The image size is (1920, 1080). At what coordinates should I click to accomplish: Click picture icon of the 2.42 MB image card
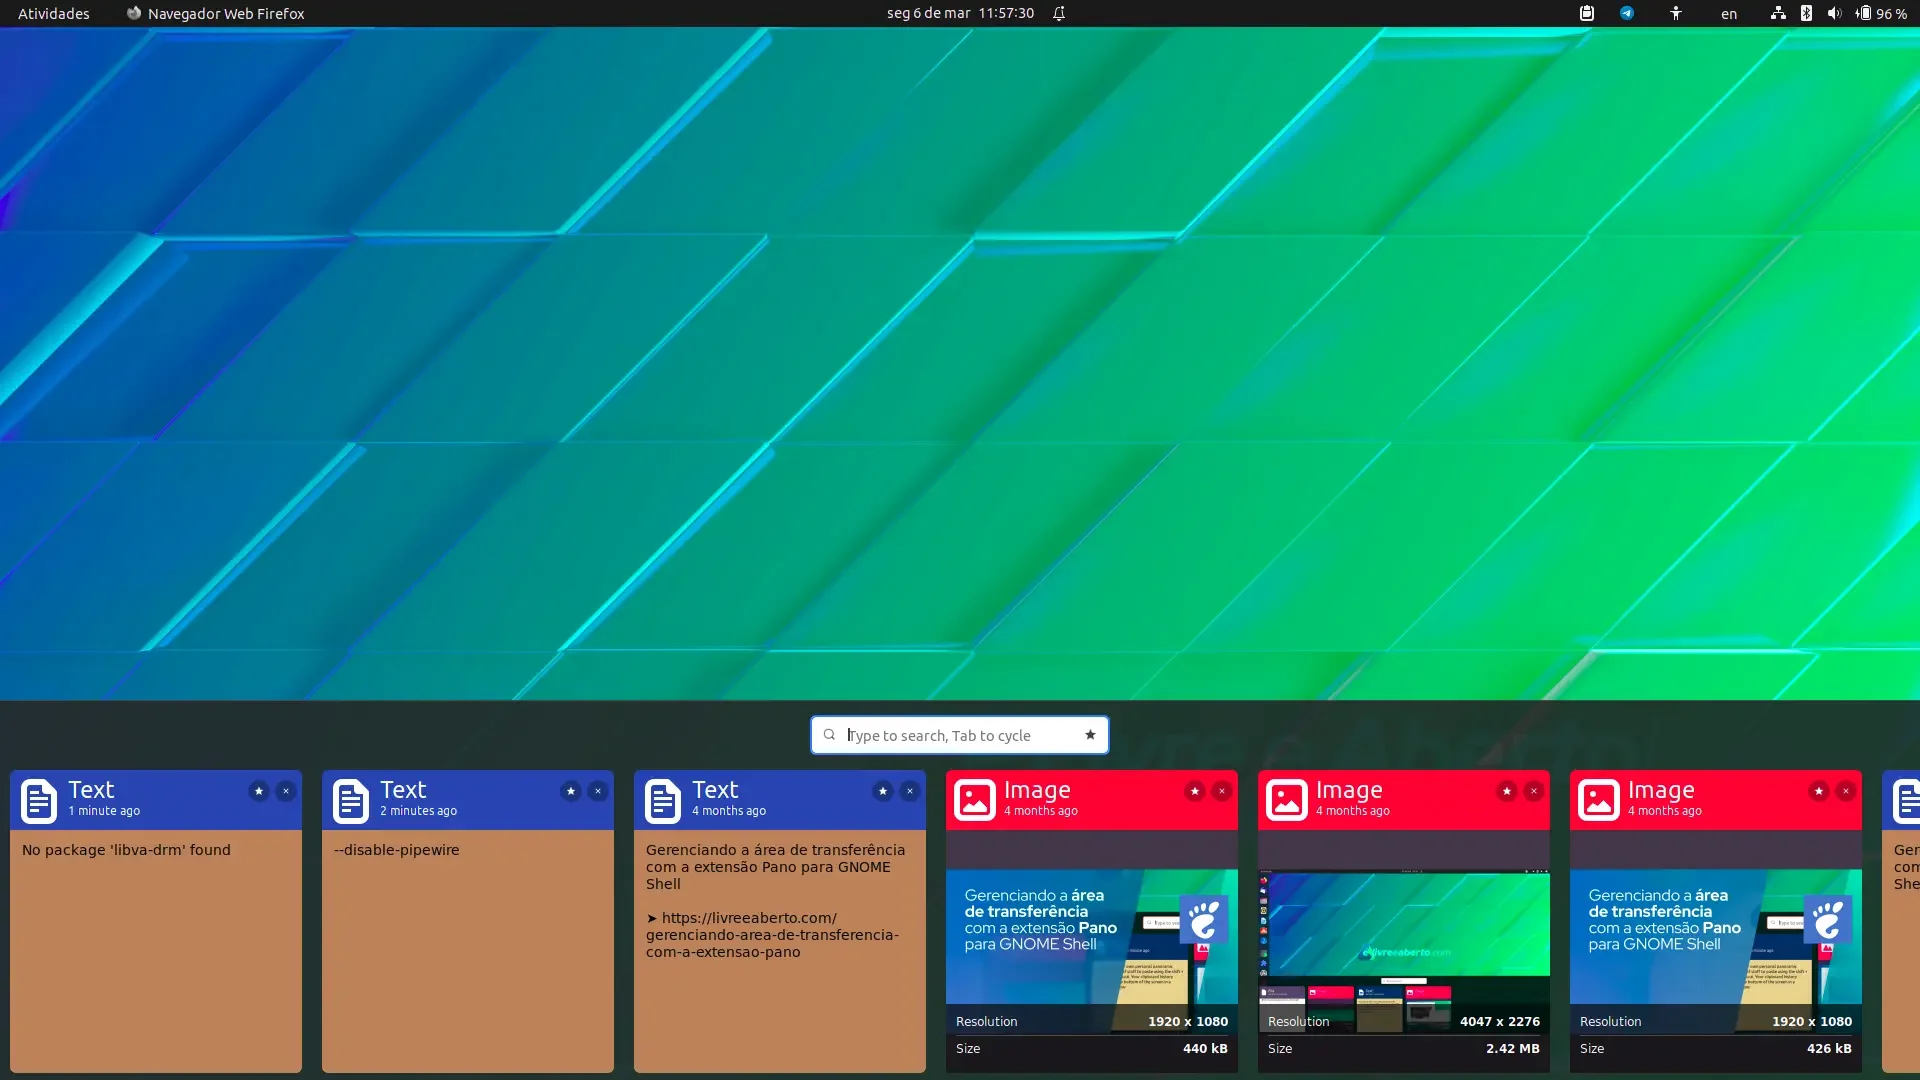(x=1287, y=801)
